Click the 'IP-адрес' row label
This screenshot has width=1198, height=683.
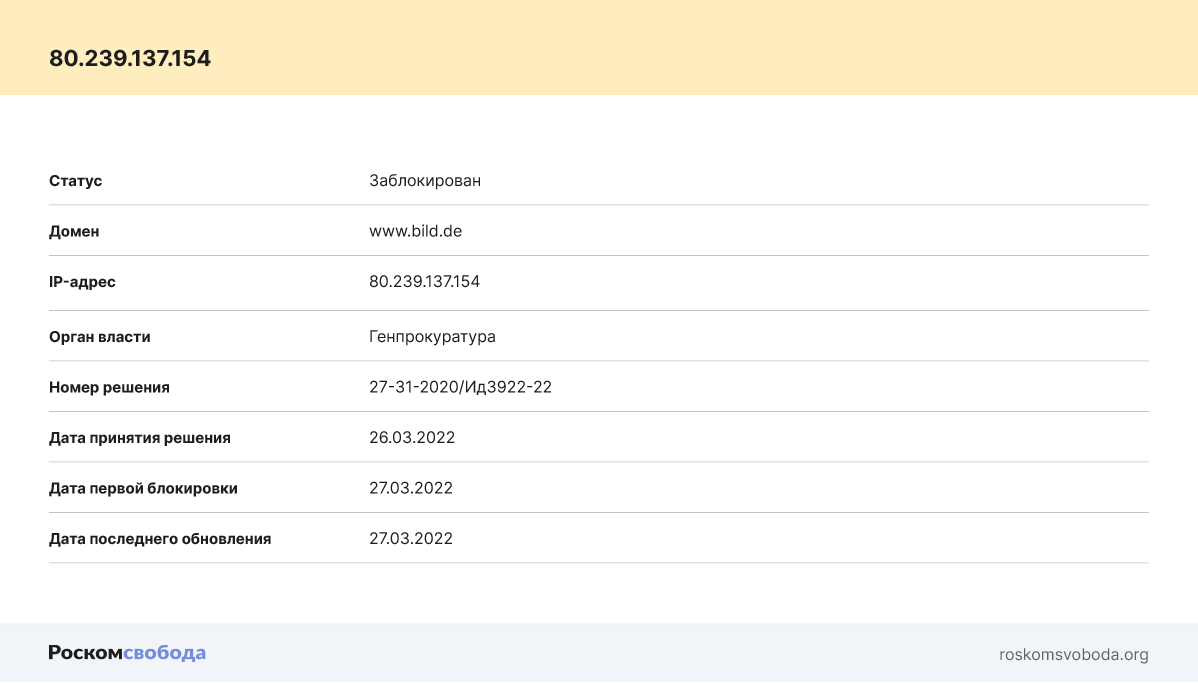[82, 282]
